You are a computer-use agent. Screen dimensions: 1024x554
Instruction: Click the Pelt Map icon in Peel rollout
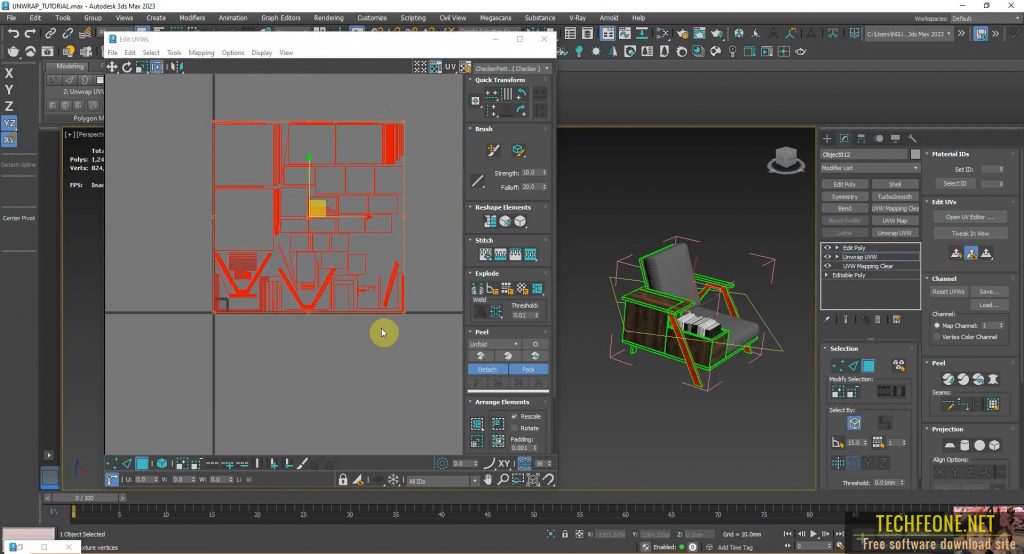993,379
